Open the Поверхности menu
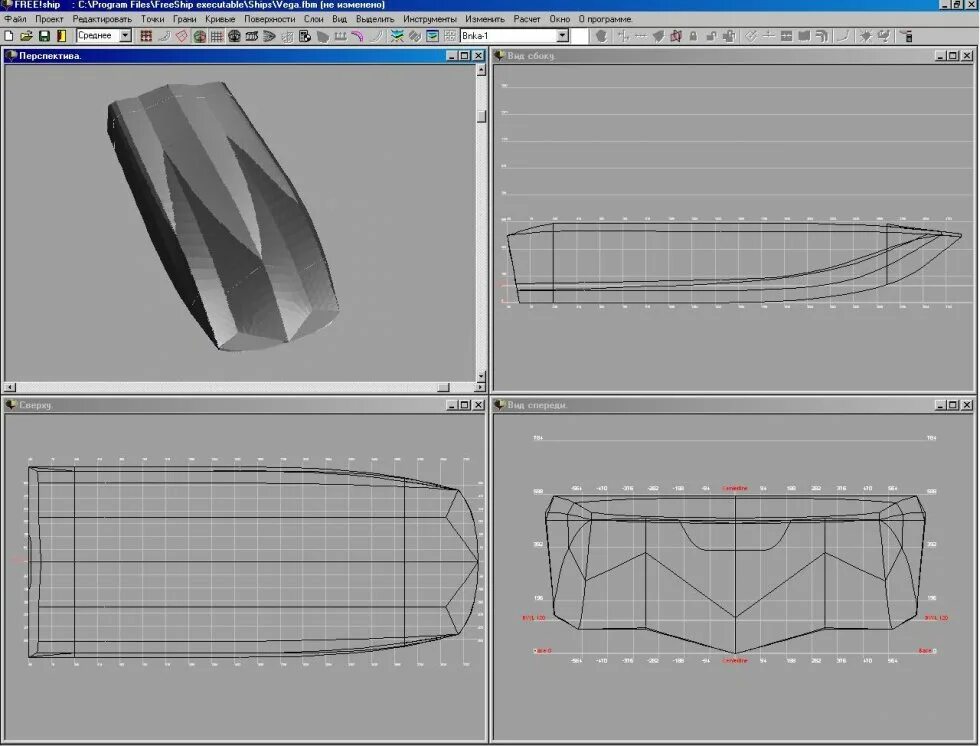The image size is (980, 746). tap(269, 19)
